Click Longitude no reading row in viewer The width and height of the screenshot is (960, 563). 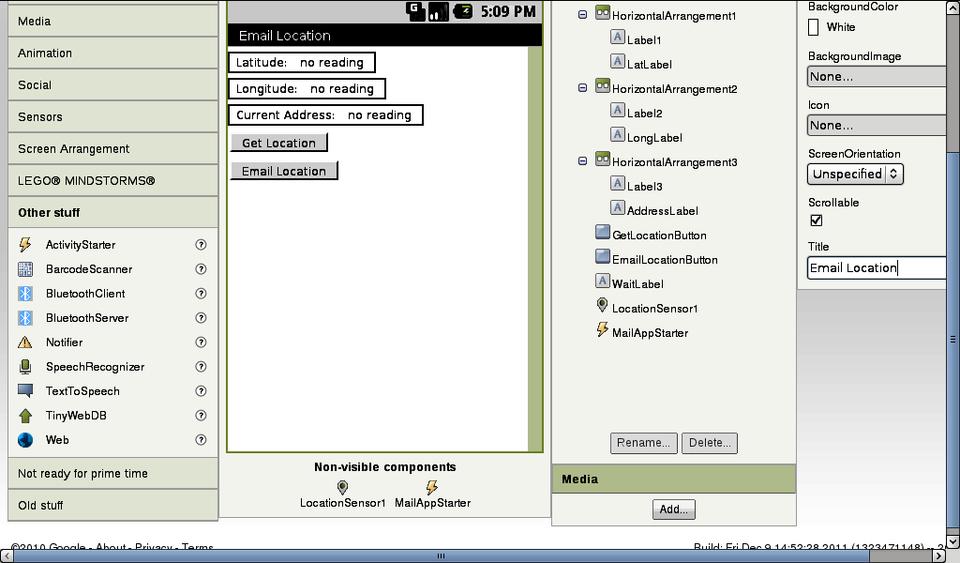click(x=307, y=89)
